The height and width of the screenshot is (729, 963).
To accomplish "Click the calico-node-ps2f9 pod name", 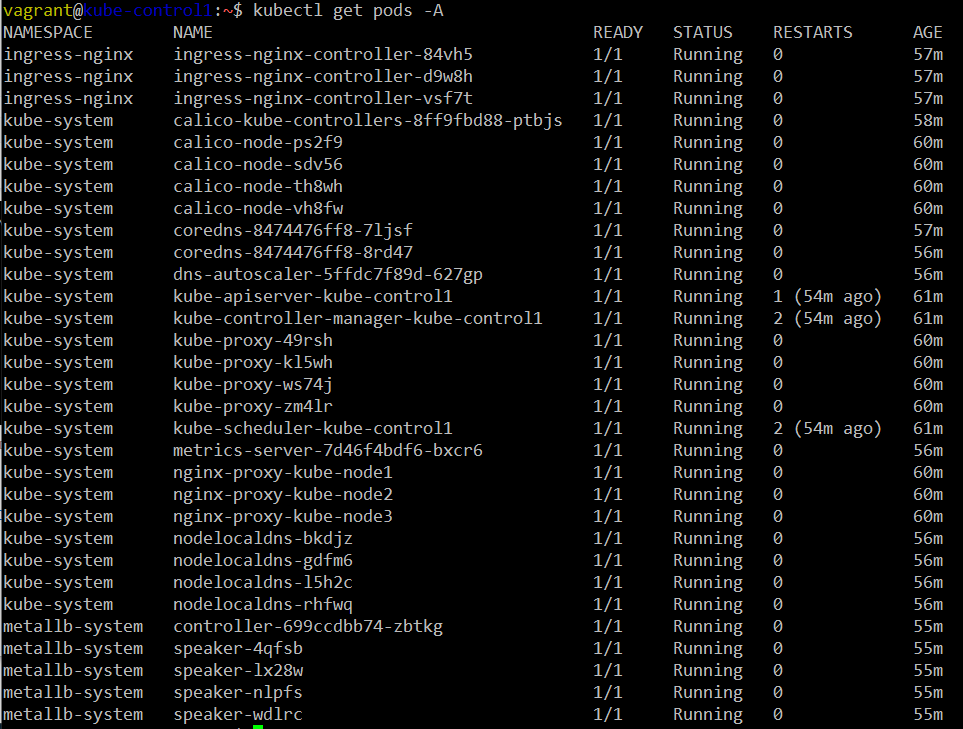I will coord(258,142).
